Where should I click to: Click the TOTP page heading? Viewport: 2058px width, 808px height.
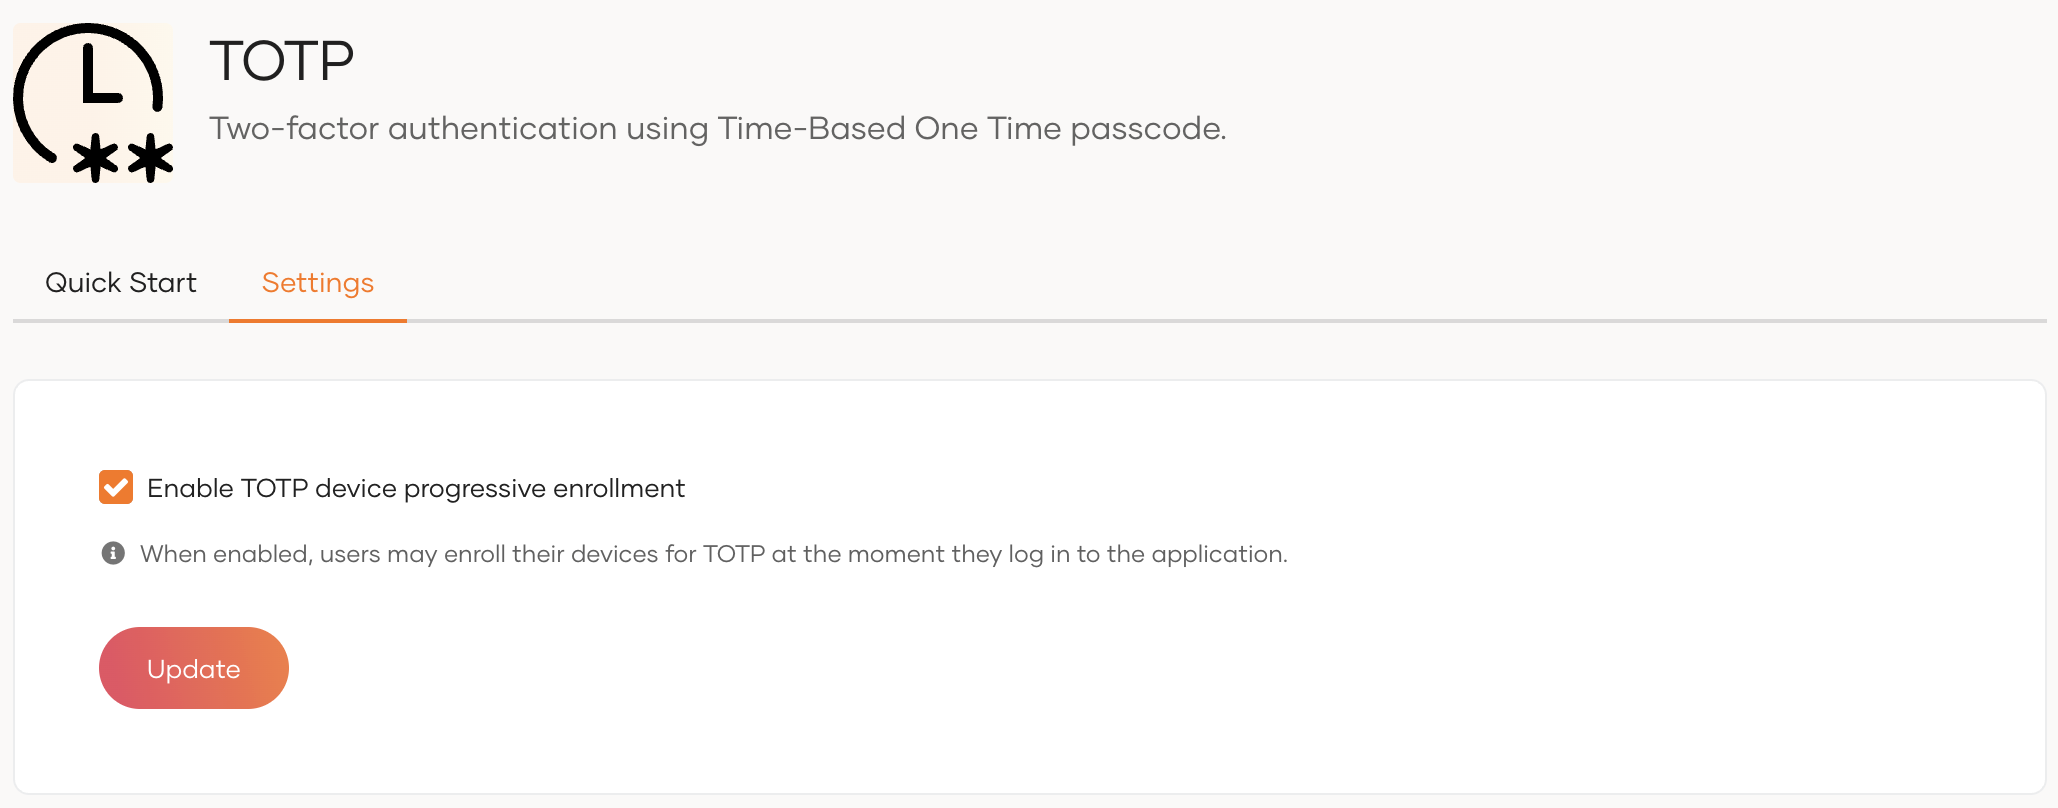[282, 61]
